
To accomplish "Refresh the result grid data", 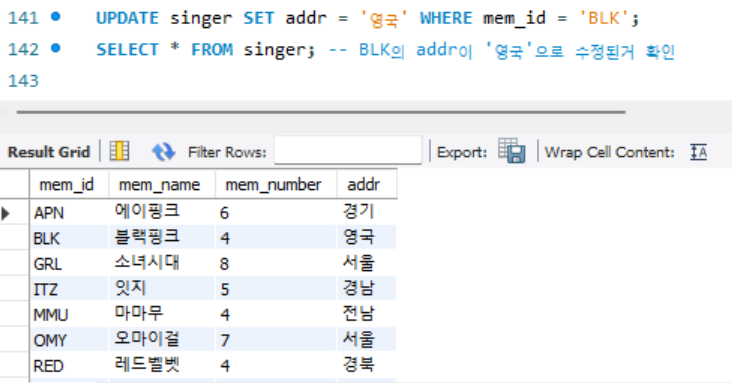I will pos(163,152).
